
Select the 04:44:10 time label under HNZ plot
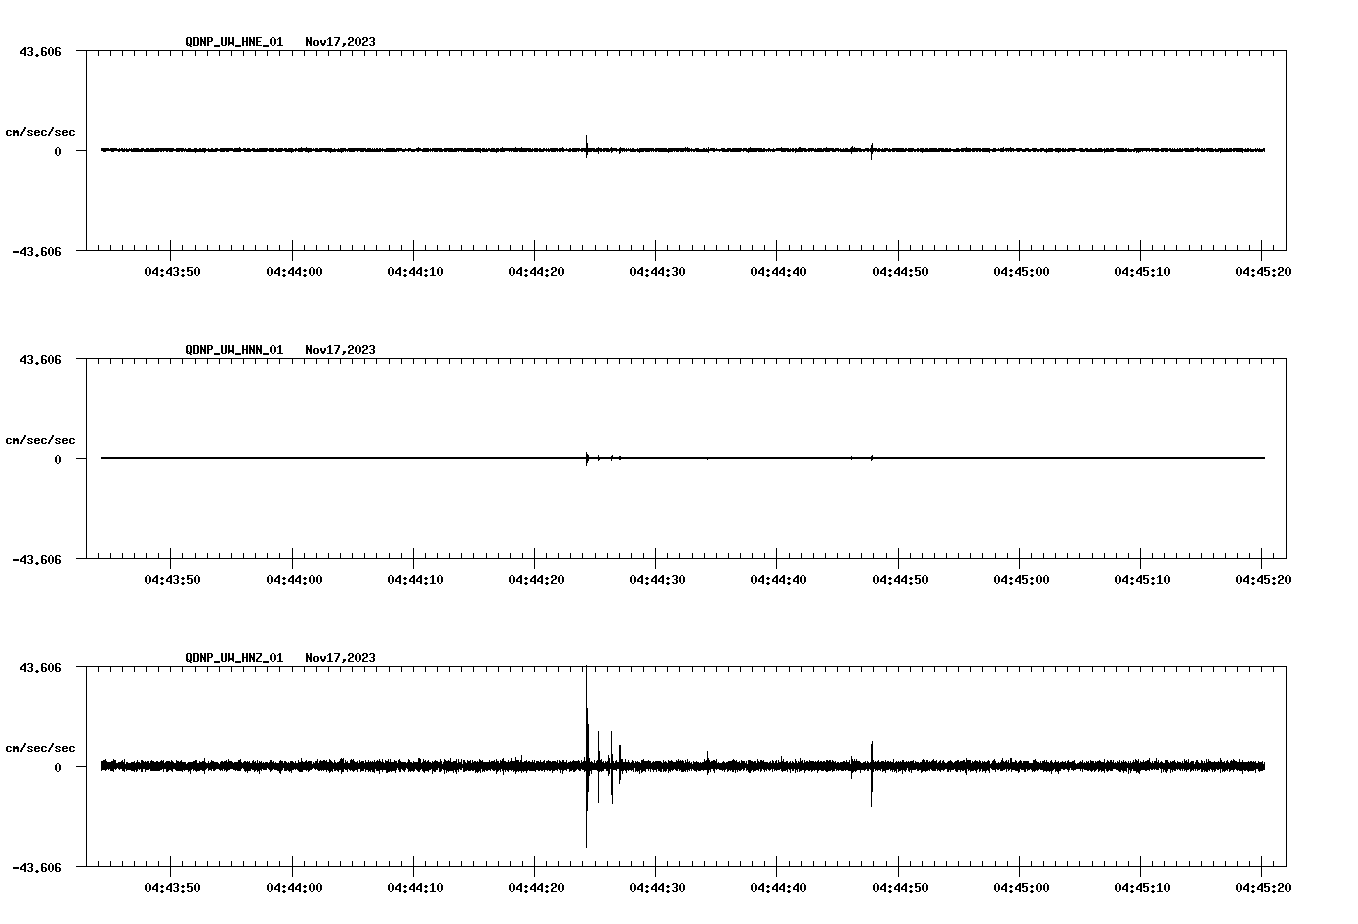(x=413, y=887)
